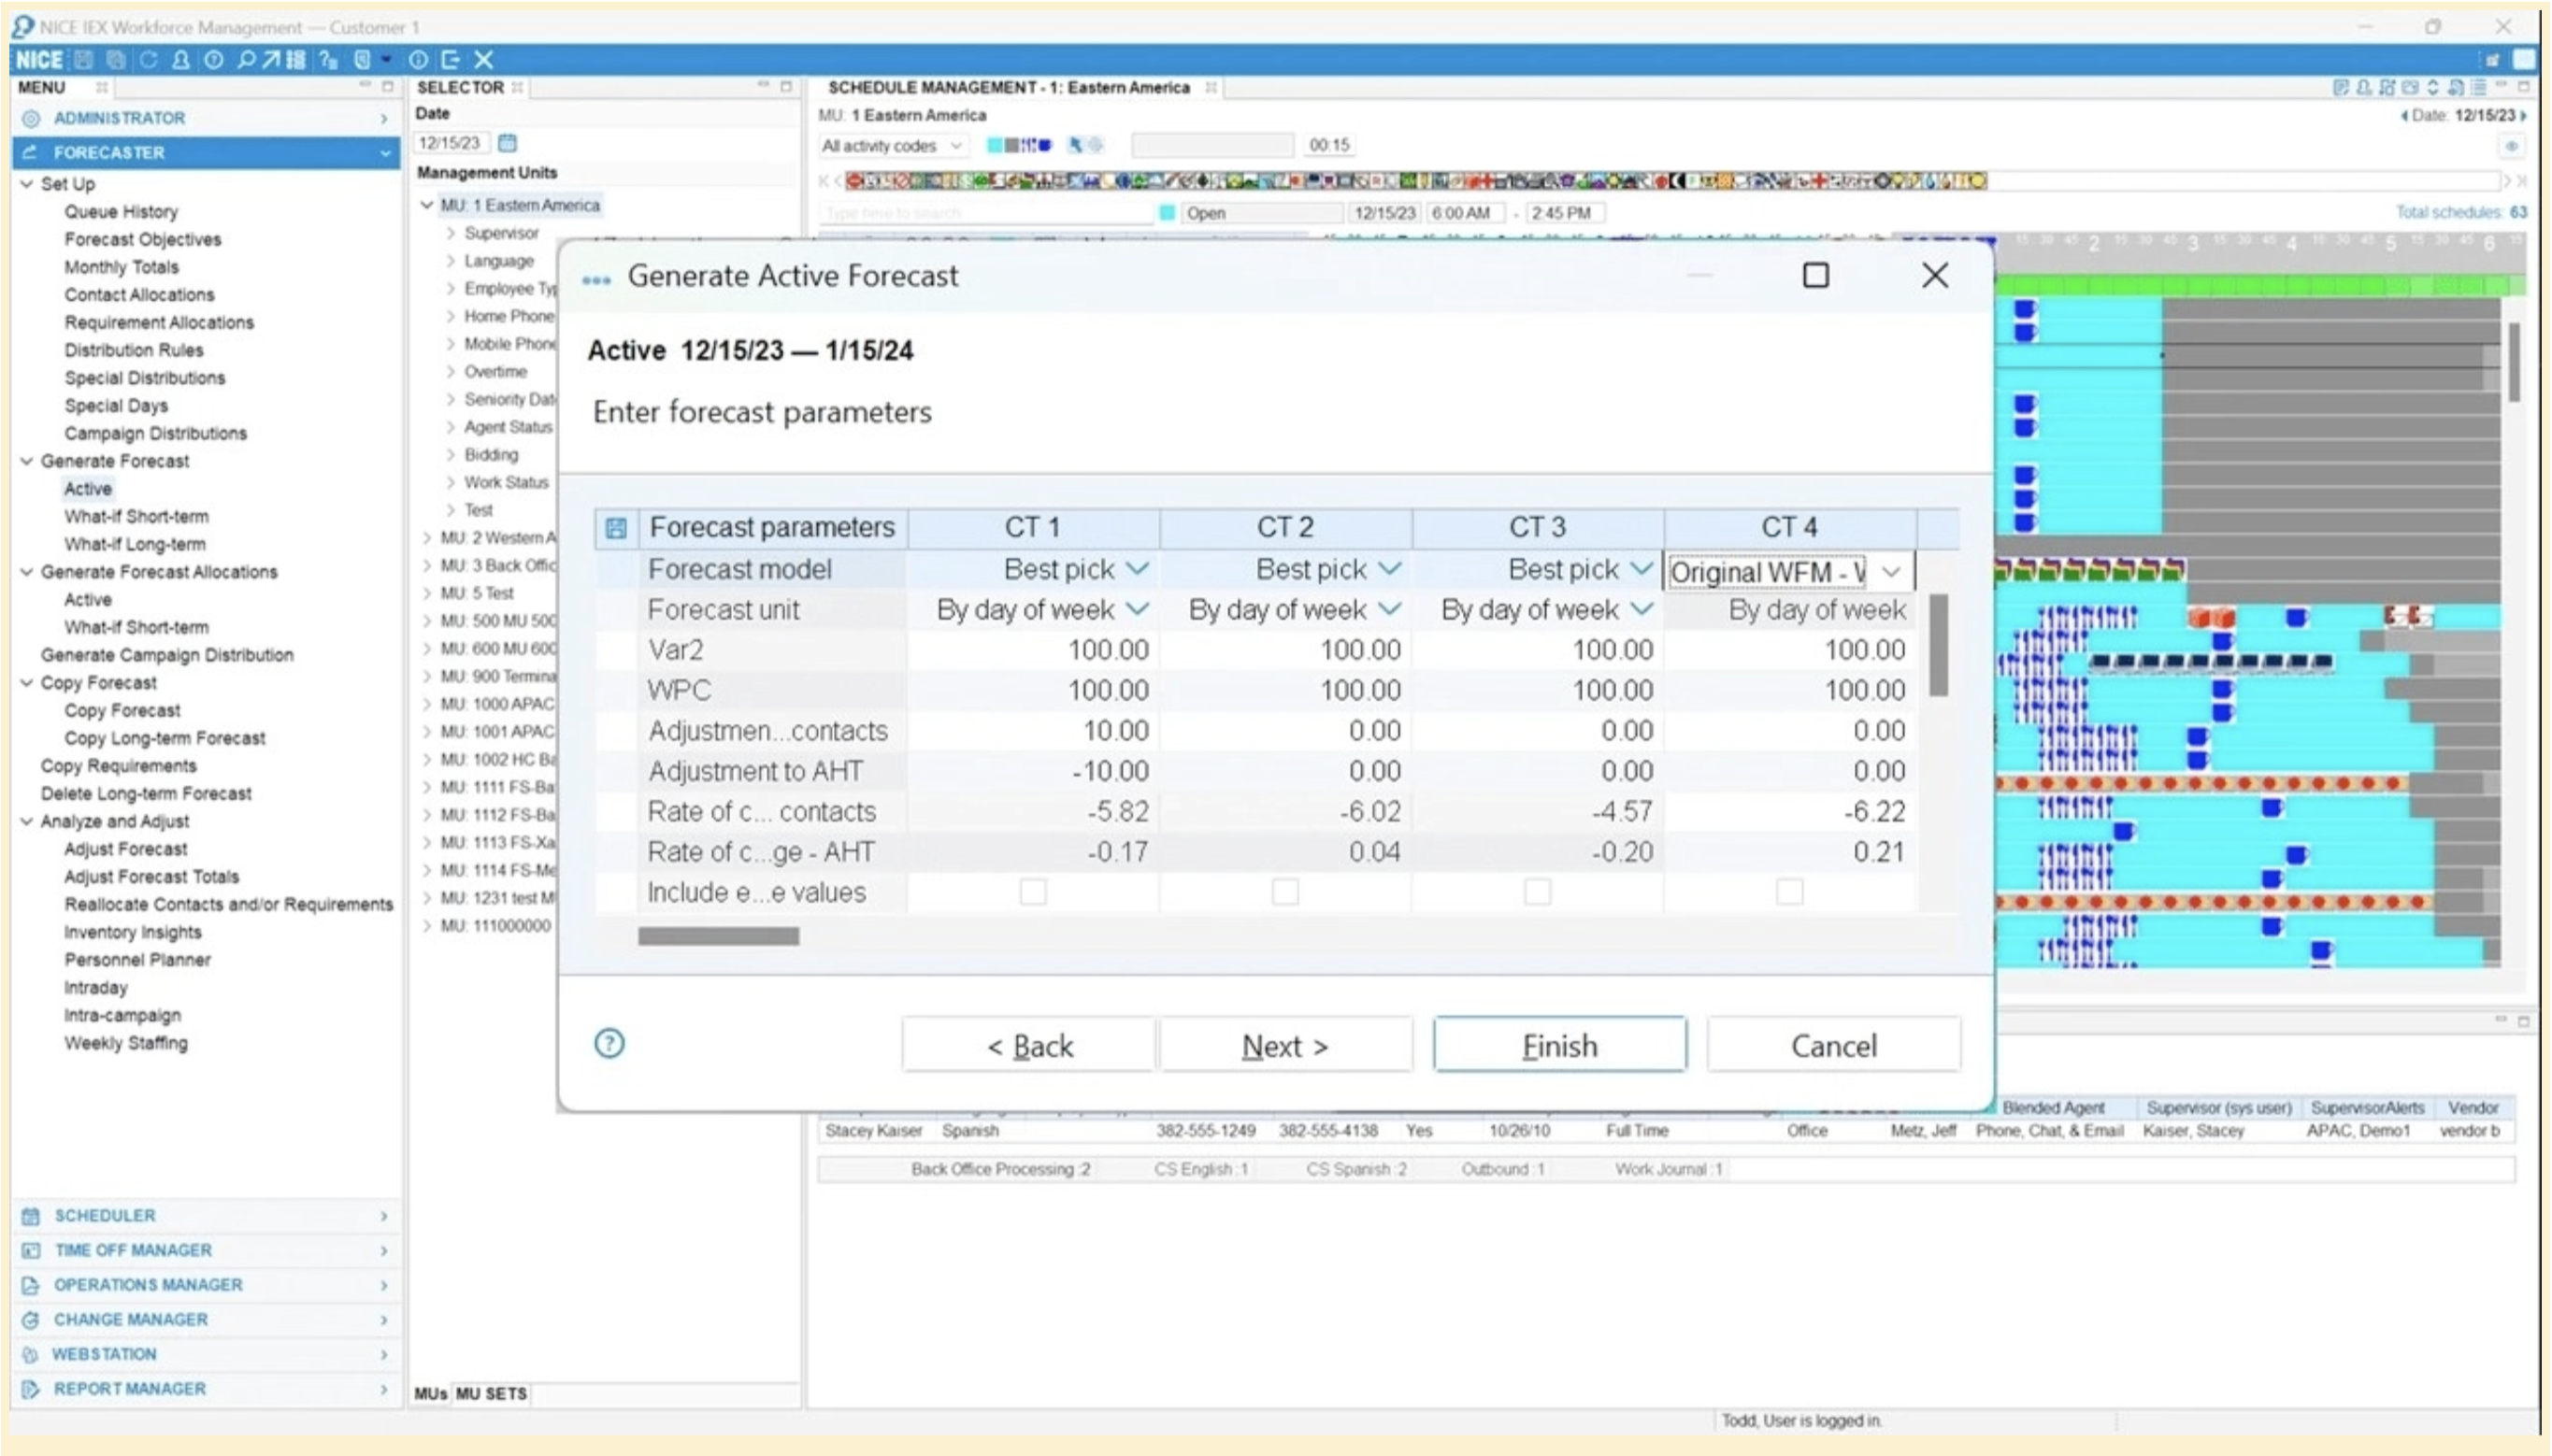Screen dimensions: 2552x1456
Task: Tick the Include values checkbox for CT 4
Action: [x=1789, y=891]
